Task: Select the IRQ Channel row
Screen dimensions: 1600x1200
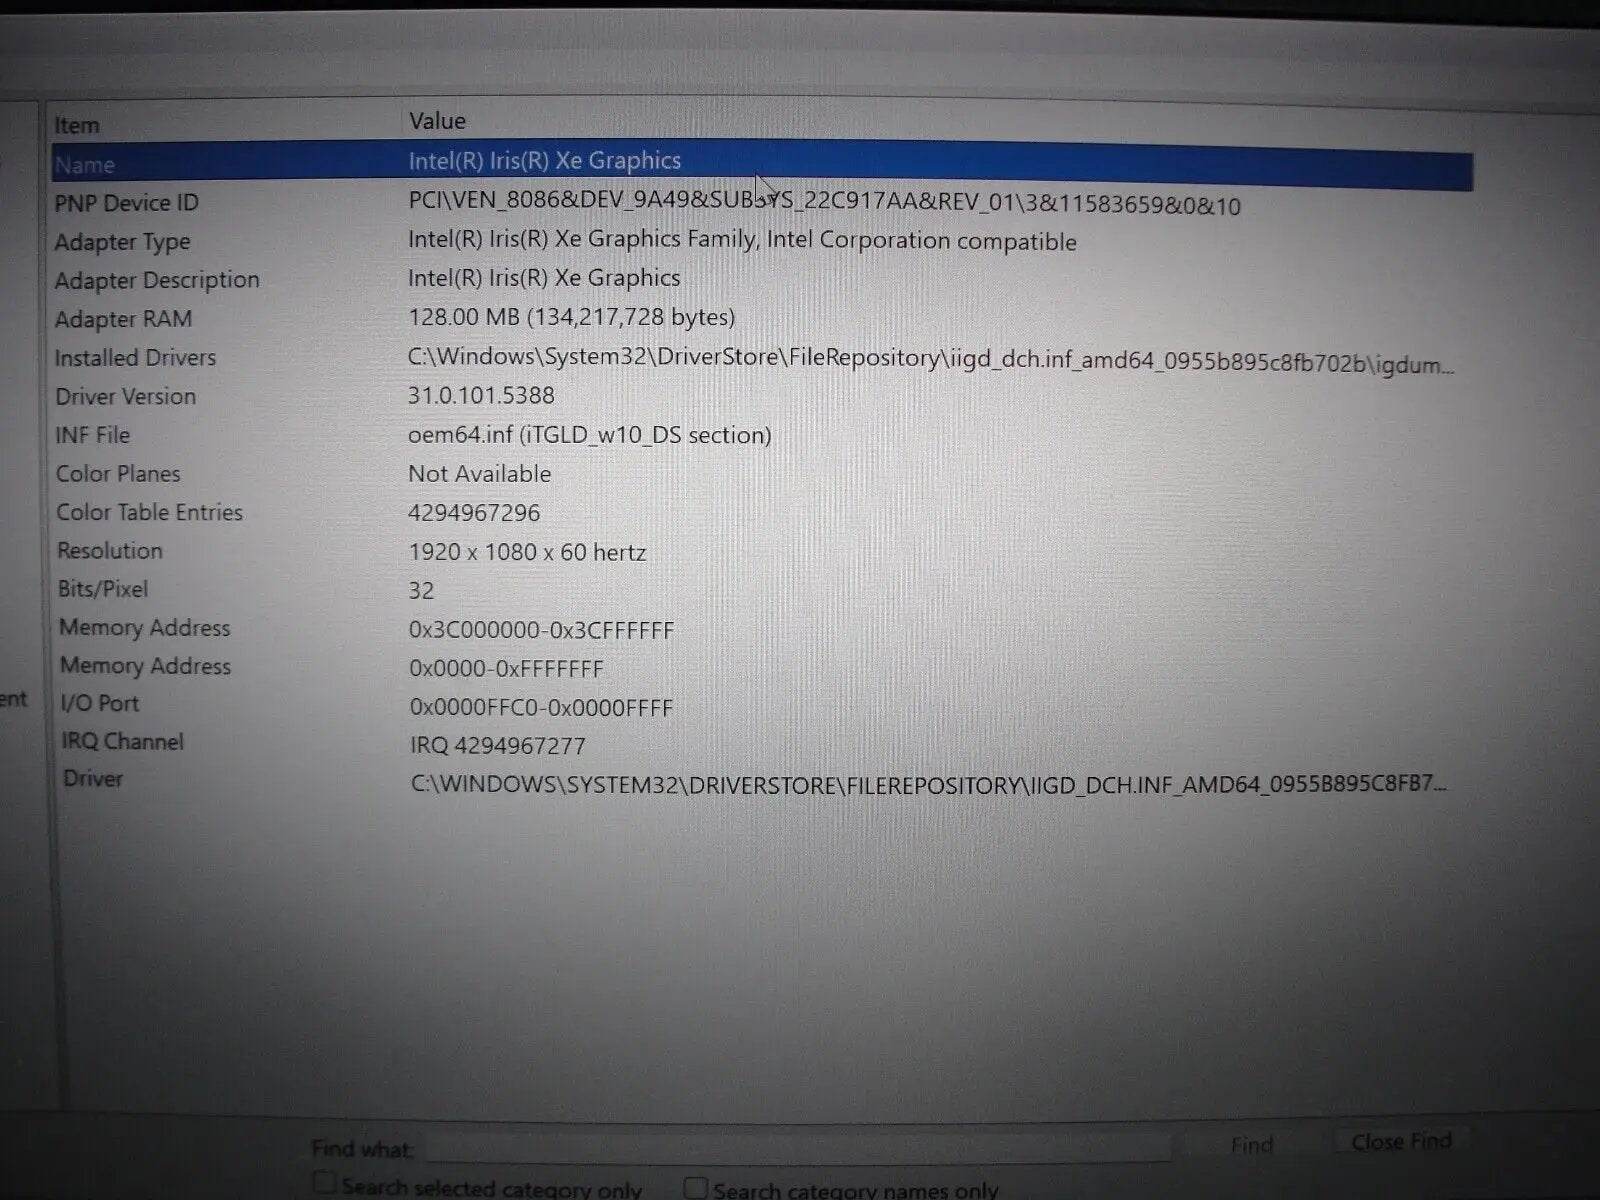Action: tap(123, 742)
